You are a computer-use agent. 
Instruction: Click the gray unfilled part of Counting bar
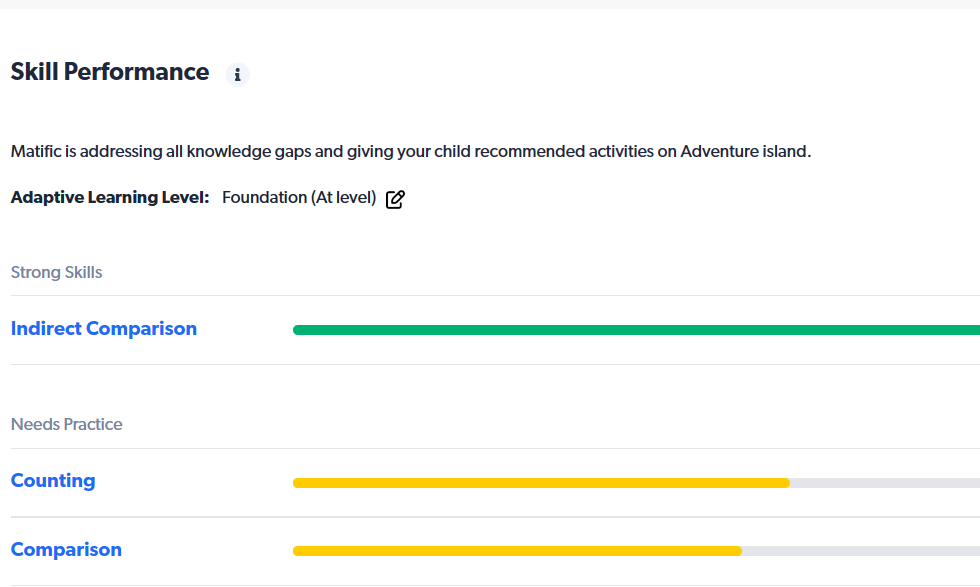884,483
